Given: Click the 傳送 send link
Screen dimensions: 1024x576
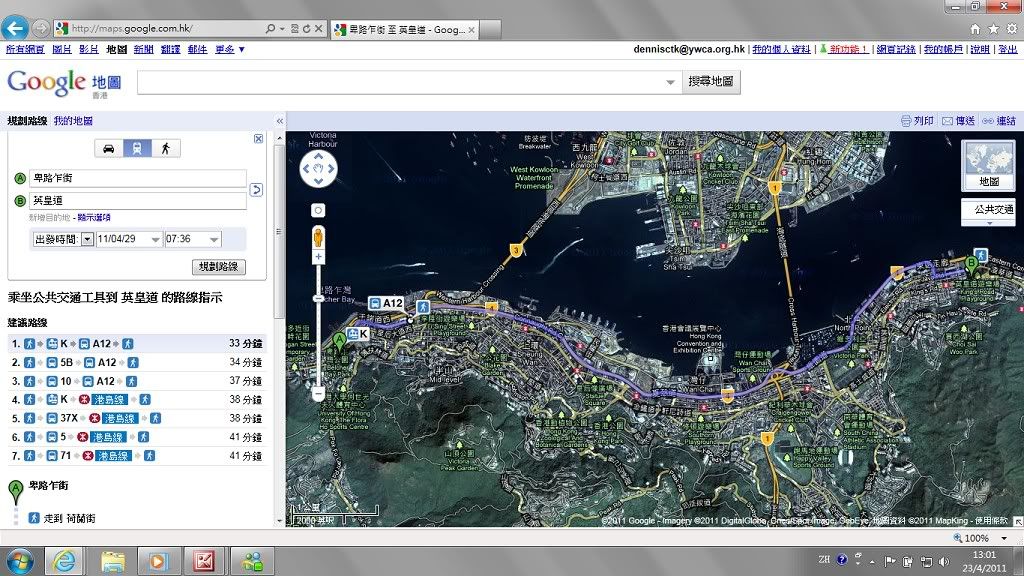Looking at the screenshot, I should coord(959,121).
